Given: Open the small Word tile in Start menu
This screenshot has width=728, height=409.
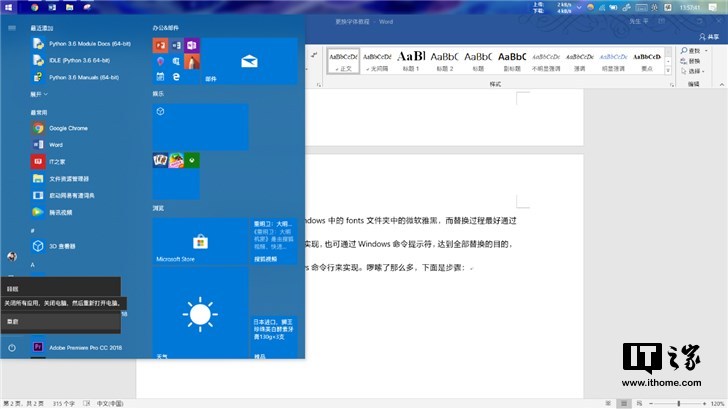Looking at the screenshot, I should point(176,45).
